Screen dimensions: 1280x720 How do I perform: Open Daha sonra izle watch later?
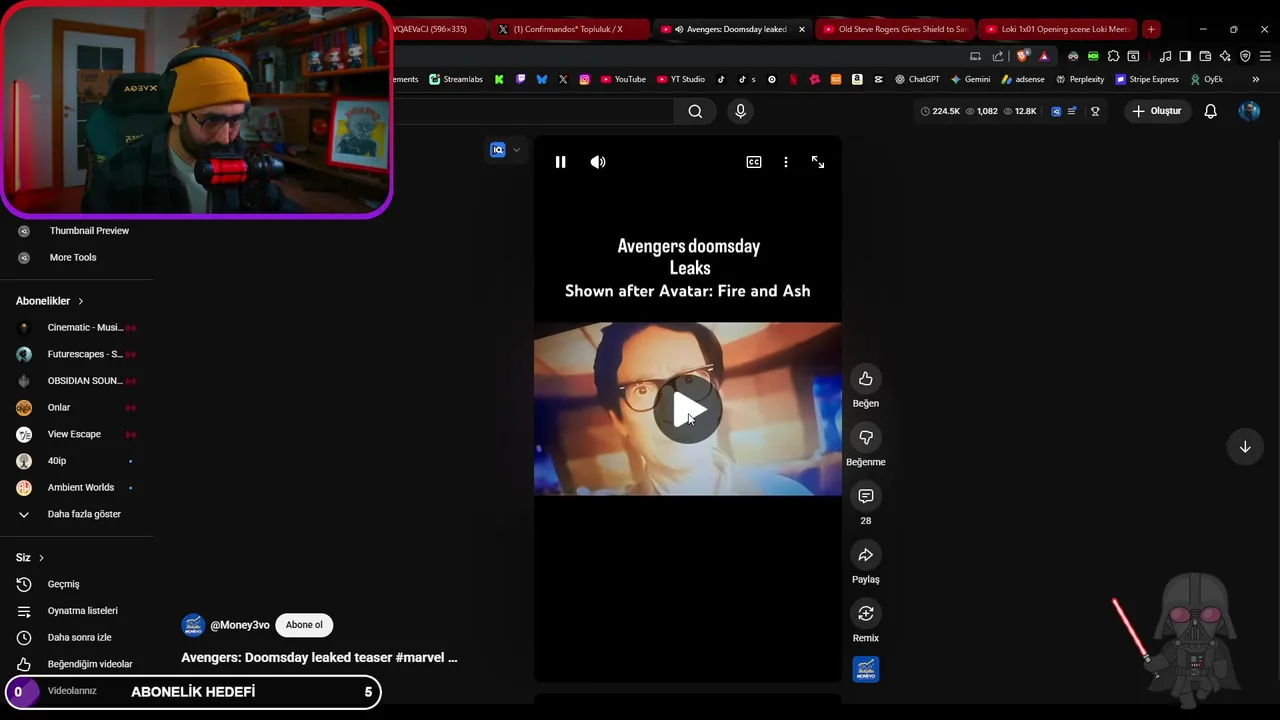pos(77,638)
